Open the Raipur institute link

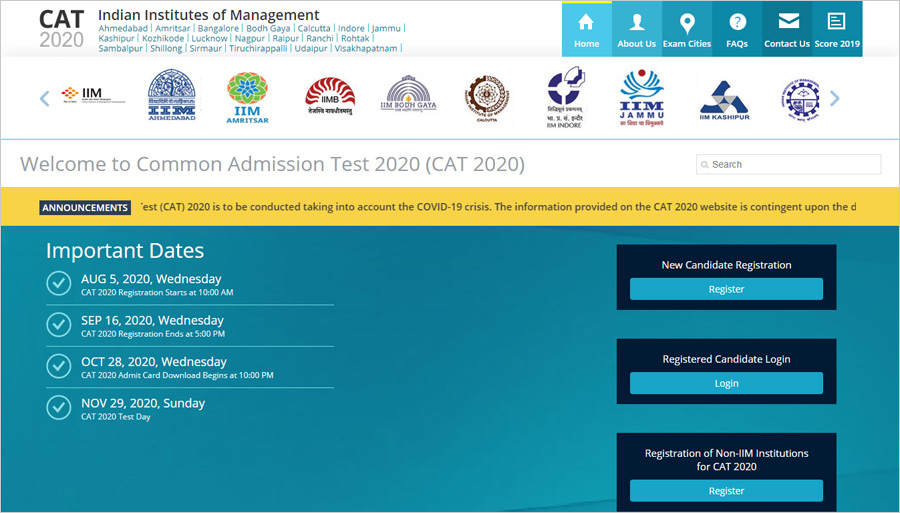285,38
